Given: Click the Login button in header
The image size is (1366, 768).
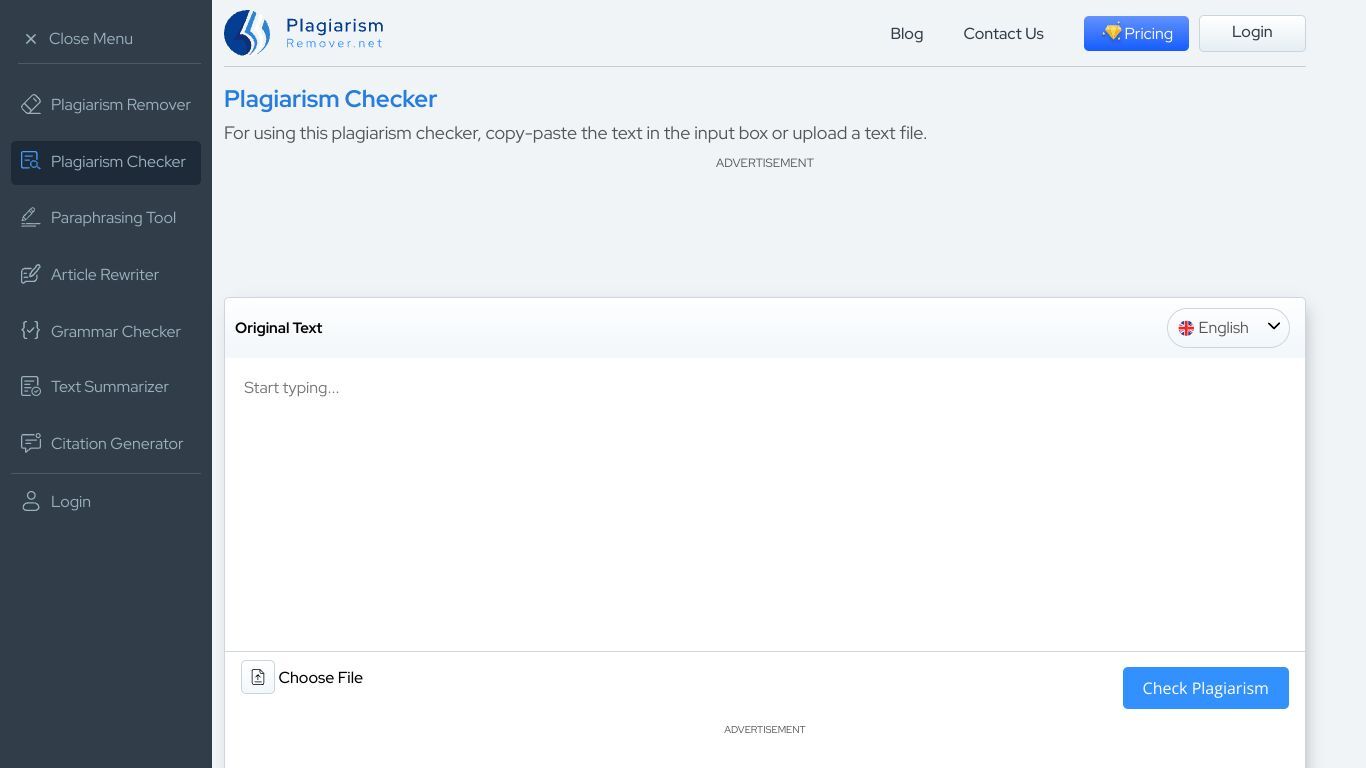Looking at the screenshot, I should point(1252,33).
